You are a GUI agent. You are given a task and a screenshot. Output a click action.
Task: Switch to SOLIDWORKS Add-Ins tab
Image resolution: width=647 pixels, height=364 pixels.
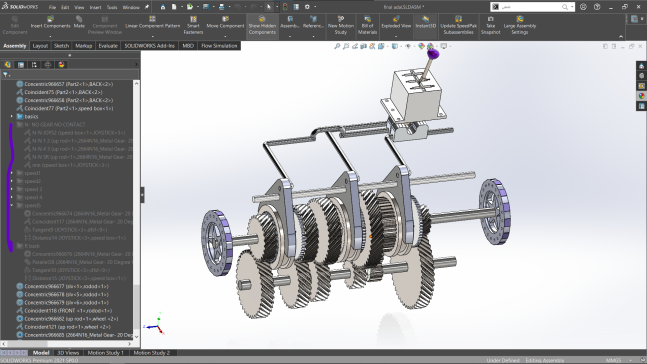click(x=149, y=46)
